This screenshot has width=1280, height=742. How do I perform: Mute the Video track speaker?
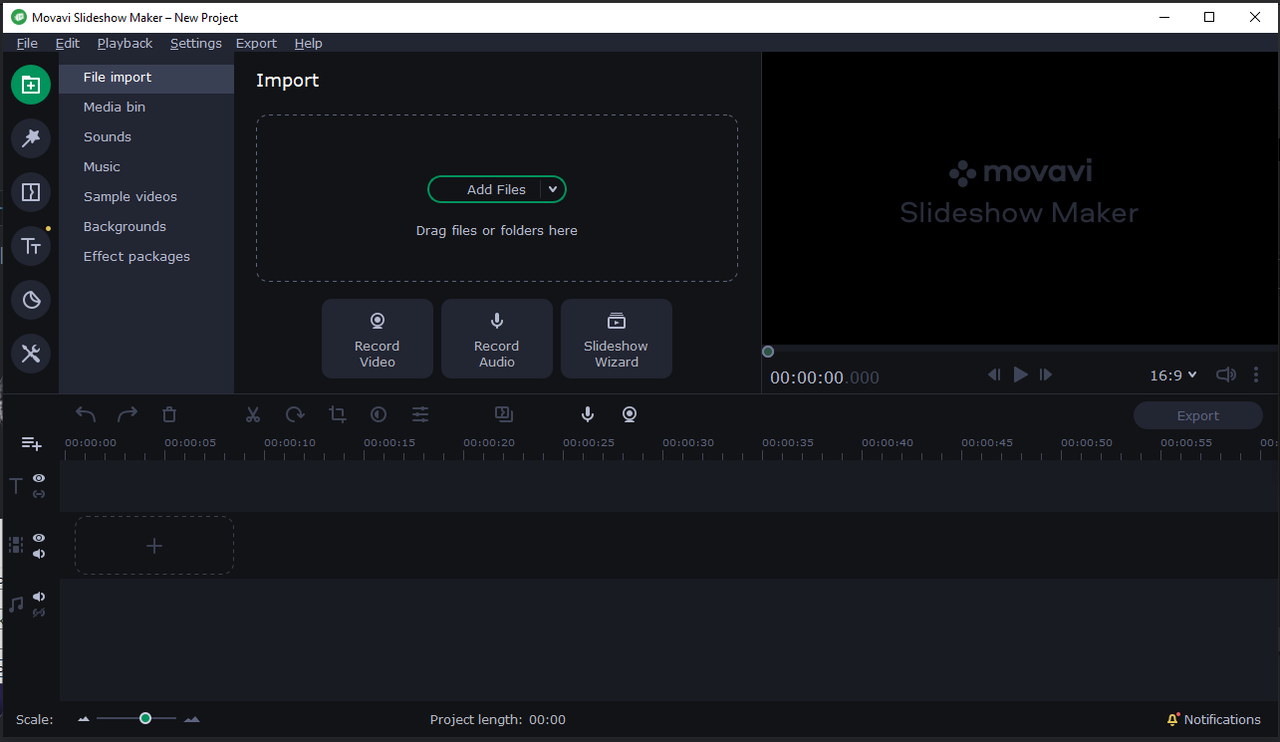[39, 554]
